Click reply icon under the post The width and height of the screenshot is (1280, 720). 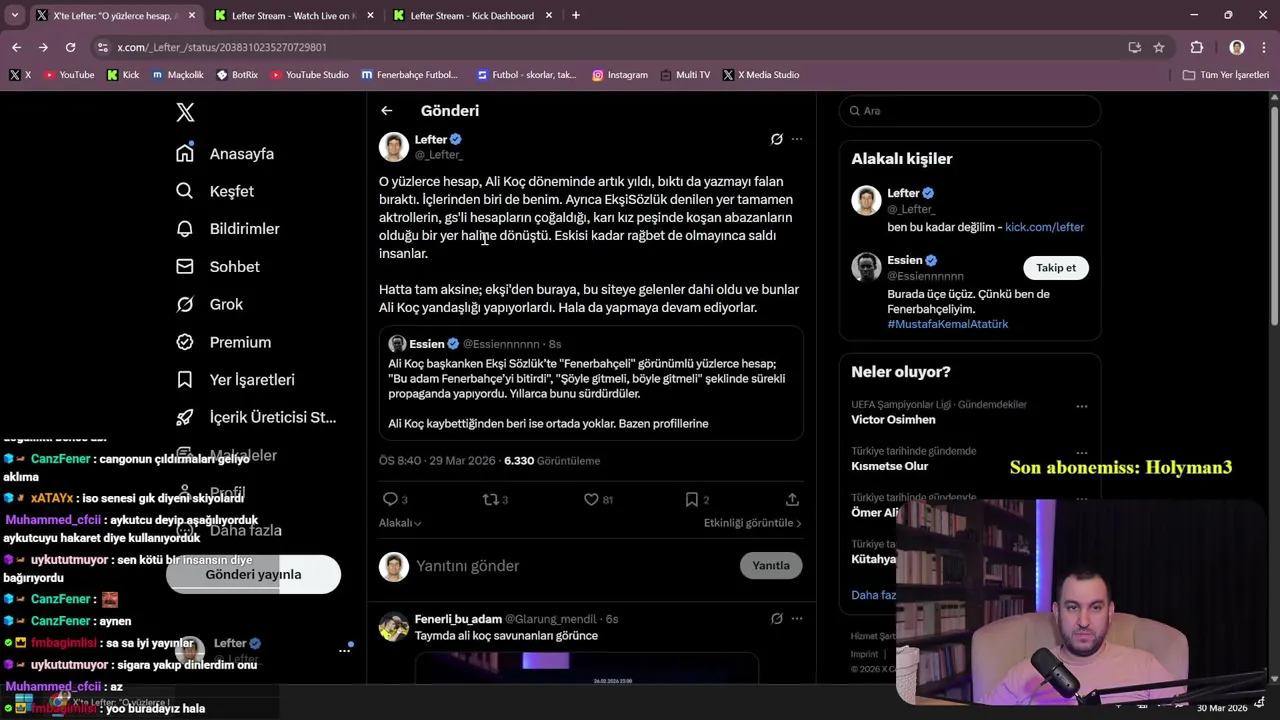[x=390, y=499]
